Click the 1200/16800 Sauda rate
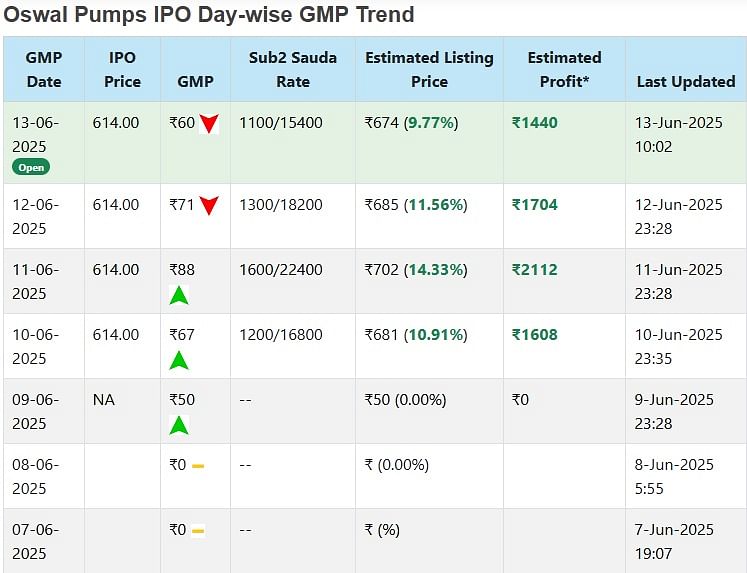Image resolution: width=747 pixels, height=573 pixels. pyautogui.click(x=281, y=335)
